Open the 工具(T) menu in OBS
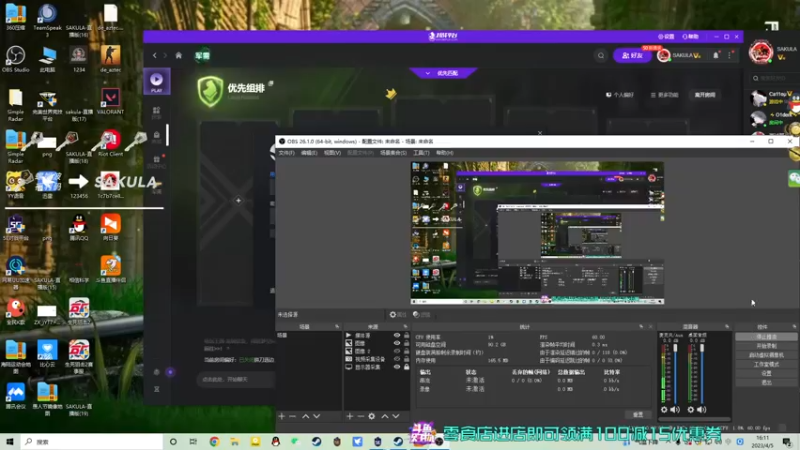 tap(421, 153)
